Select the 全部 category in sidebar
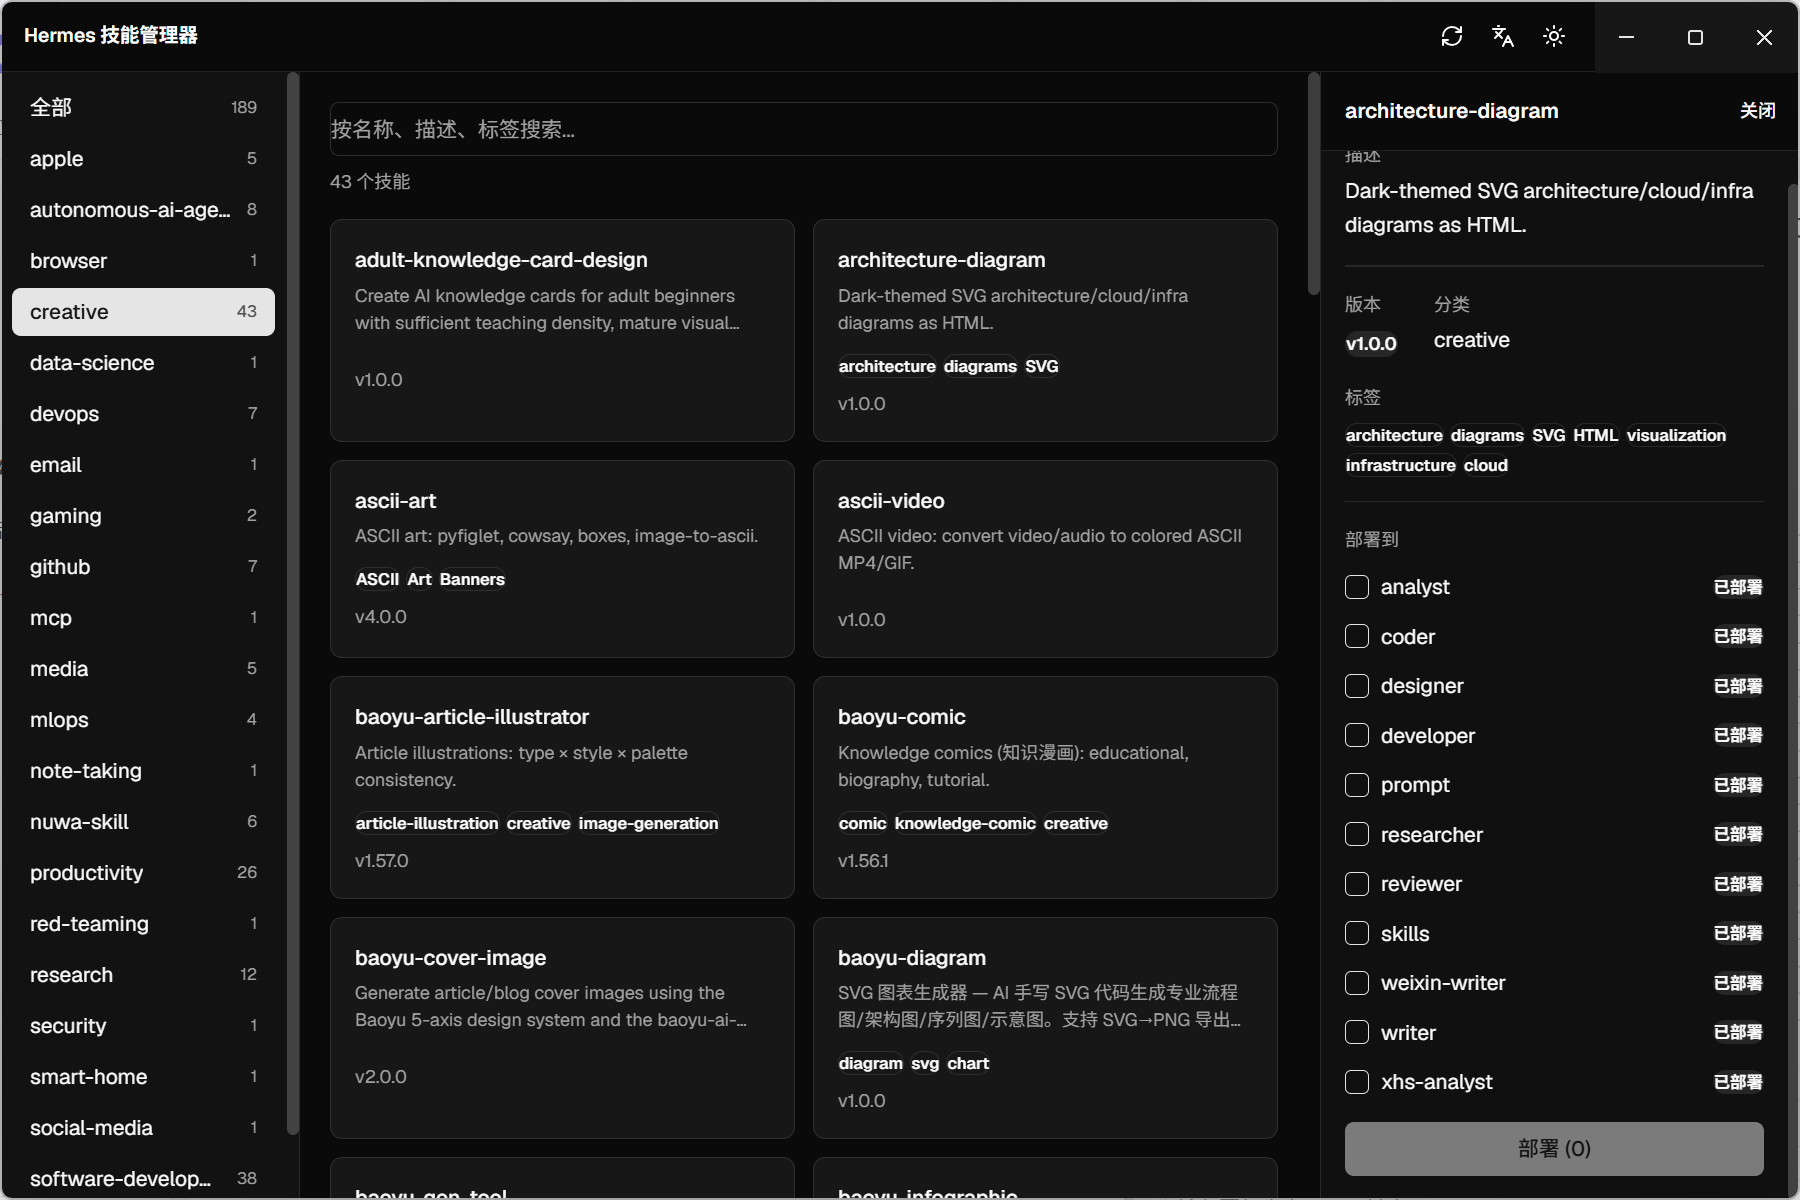This screenshot has height=1200, width=1800. click(x=143, y=107)
